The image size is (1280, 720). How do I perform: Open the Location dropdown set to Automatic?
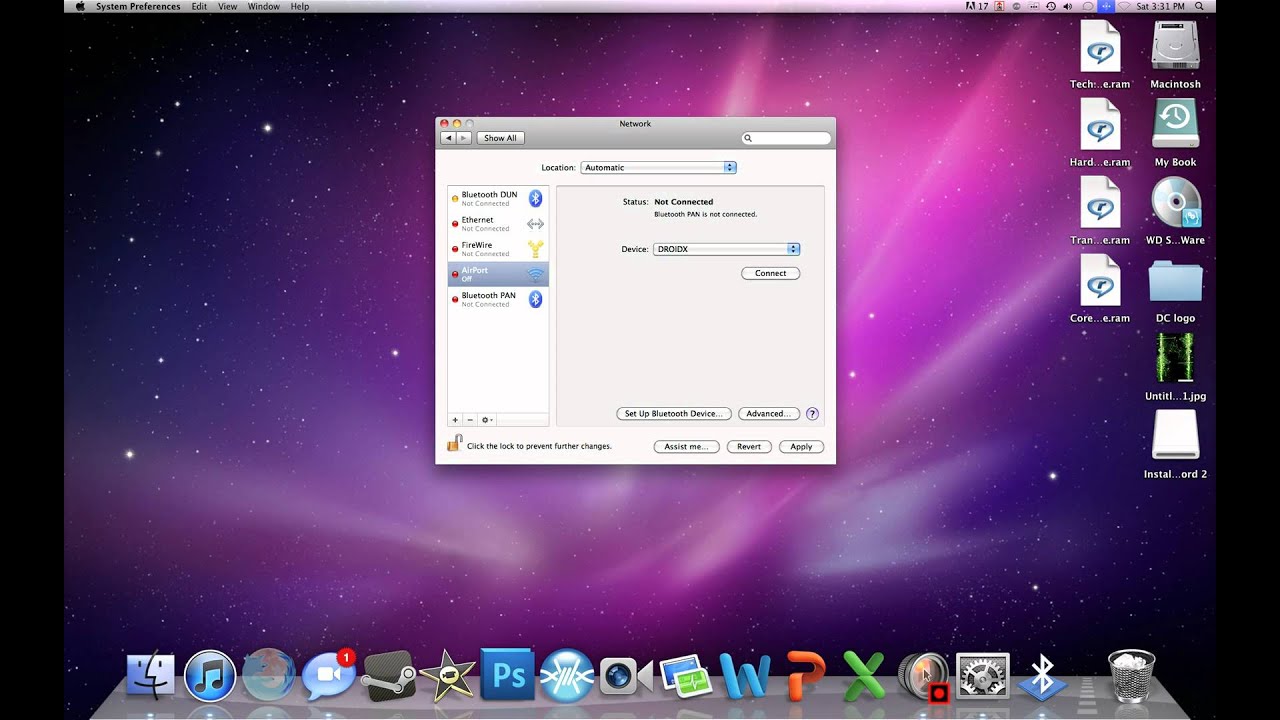point(658,167)
